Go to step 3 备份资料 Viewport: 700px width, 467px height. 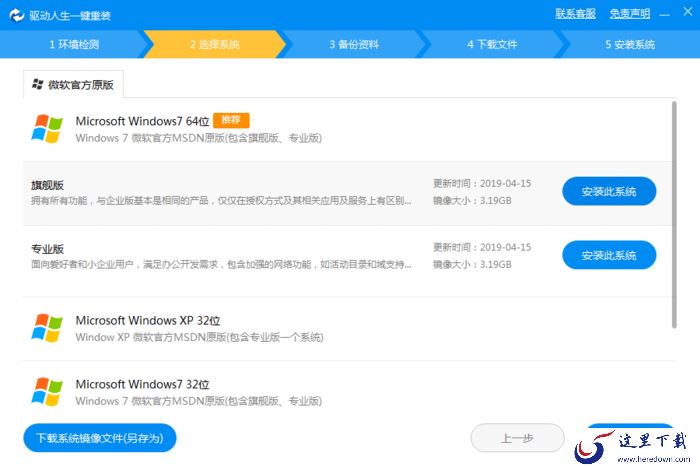pyautogui.click(x=354, y=44)
